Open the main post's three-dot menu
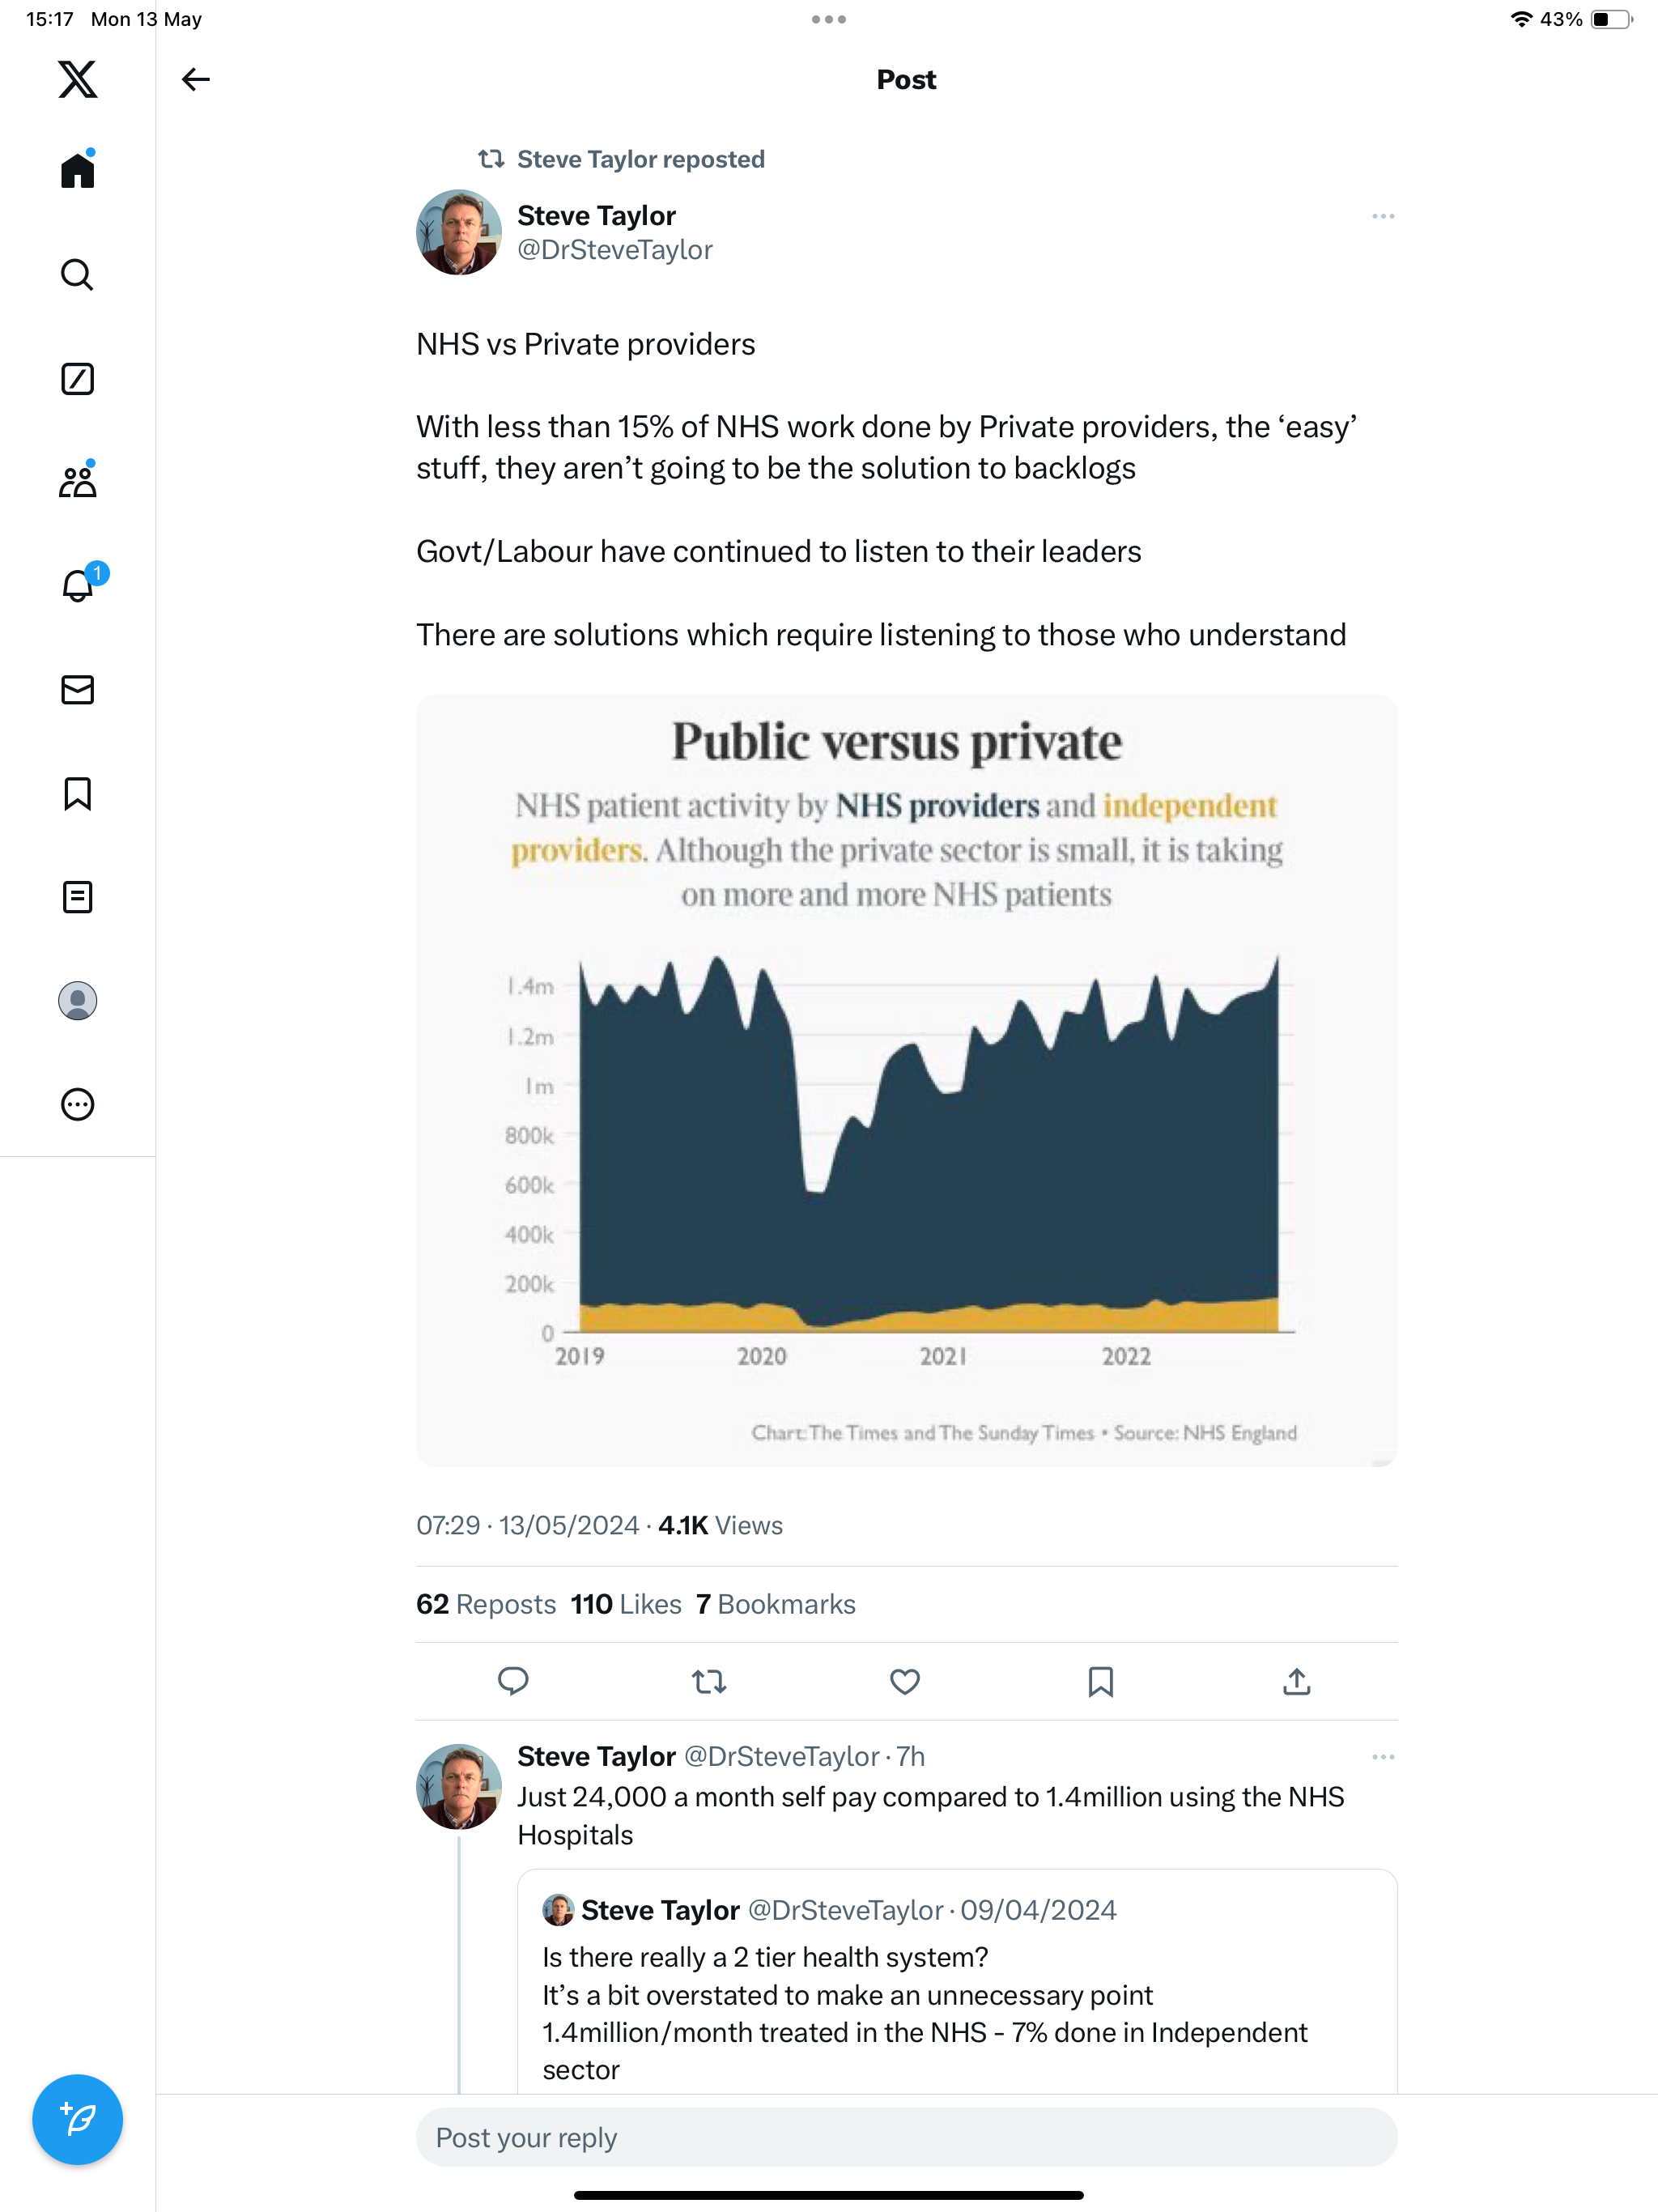Image resolution: width=1658 pixels, height=2212 pixels. [x=1383, y=216]
